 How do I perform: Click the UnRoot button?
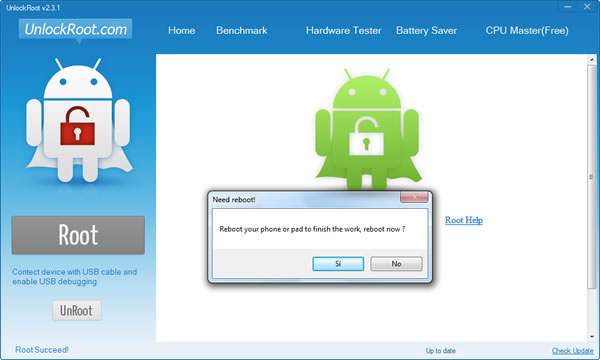click(x=77, y=310)
